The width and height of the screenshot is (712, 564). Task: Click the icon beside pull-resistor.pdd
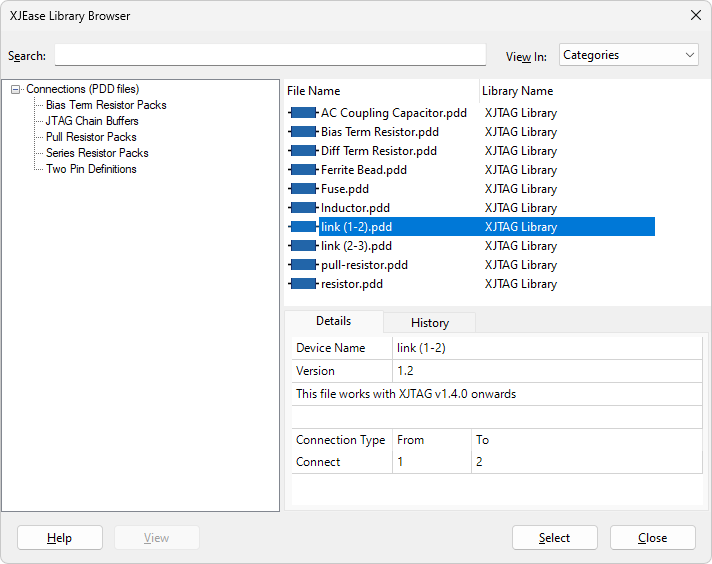pyautogui.click(x=303, y=265)
